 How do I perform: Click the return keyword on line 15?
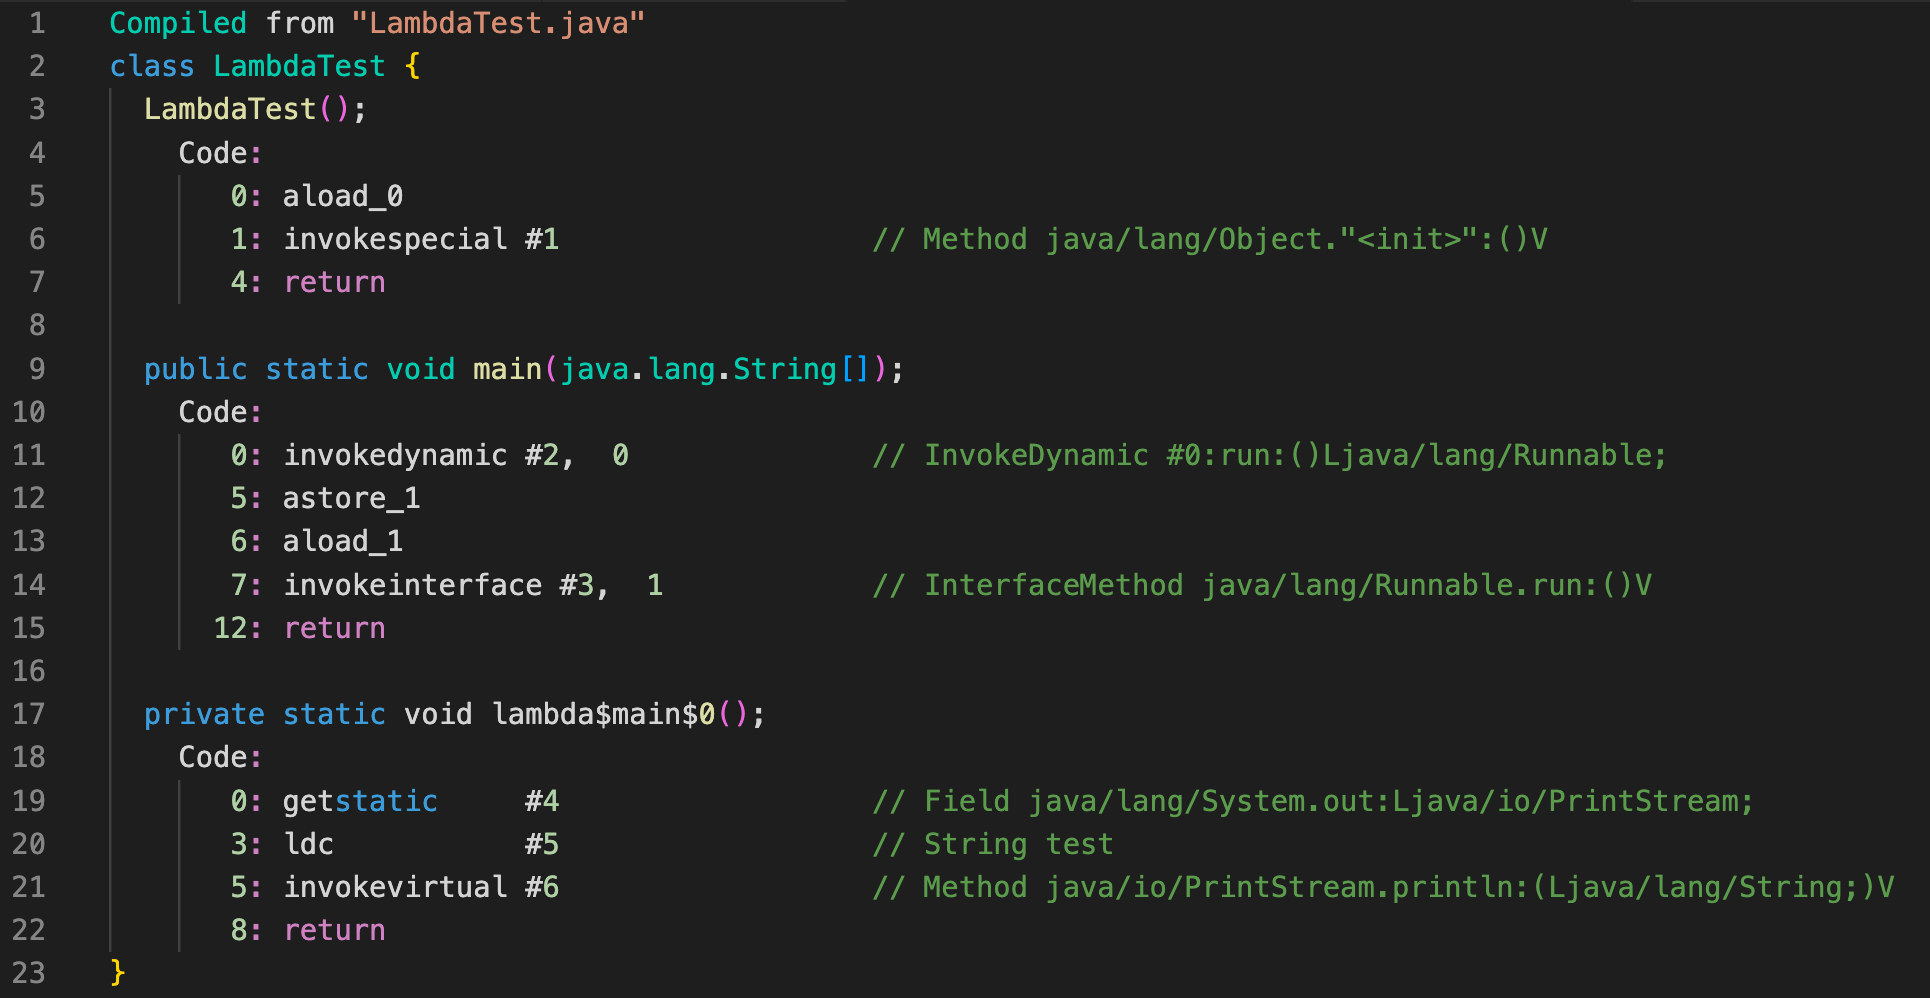[334, 628]
